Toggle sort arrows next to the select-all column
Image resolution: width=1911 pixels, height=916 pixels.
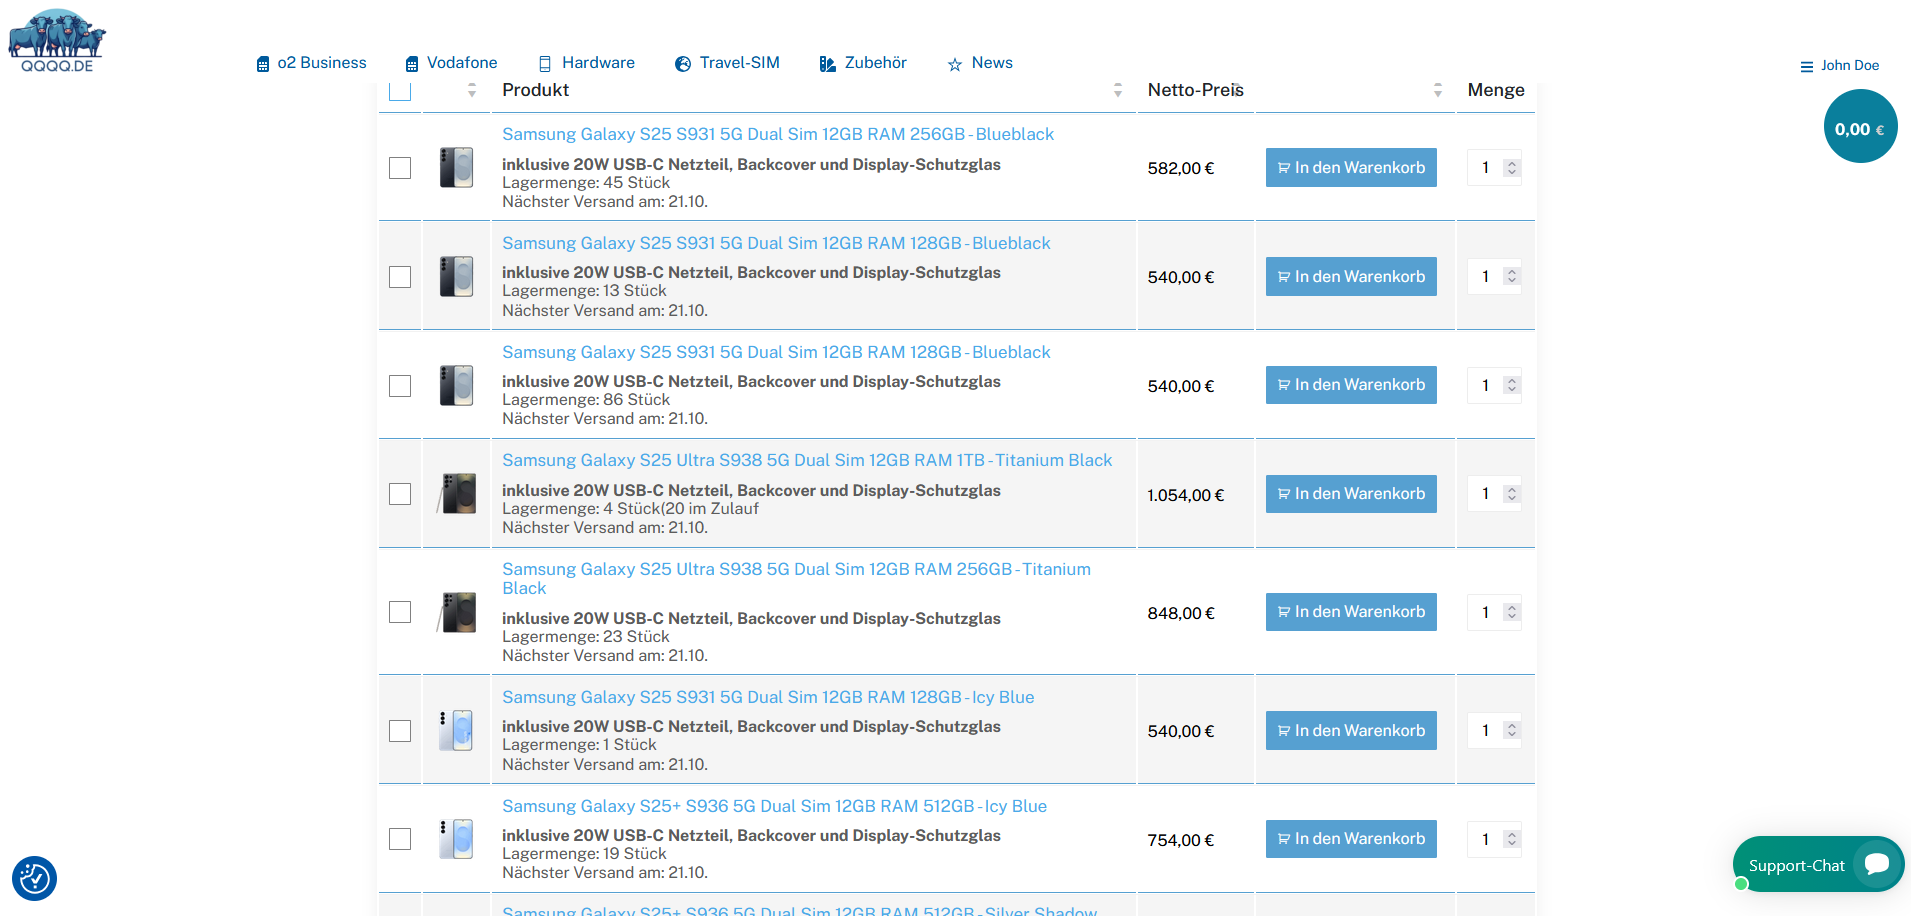(472, 90)
